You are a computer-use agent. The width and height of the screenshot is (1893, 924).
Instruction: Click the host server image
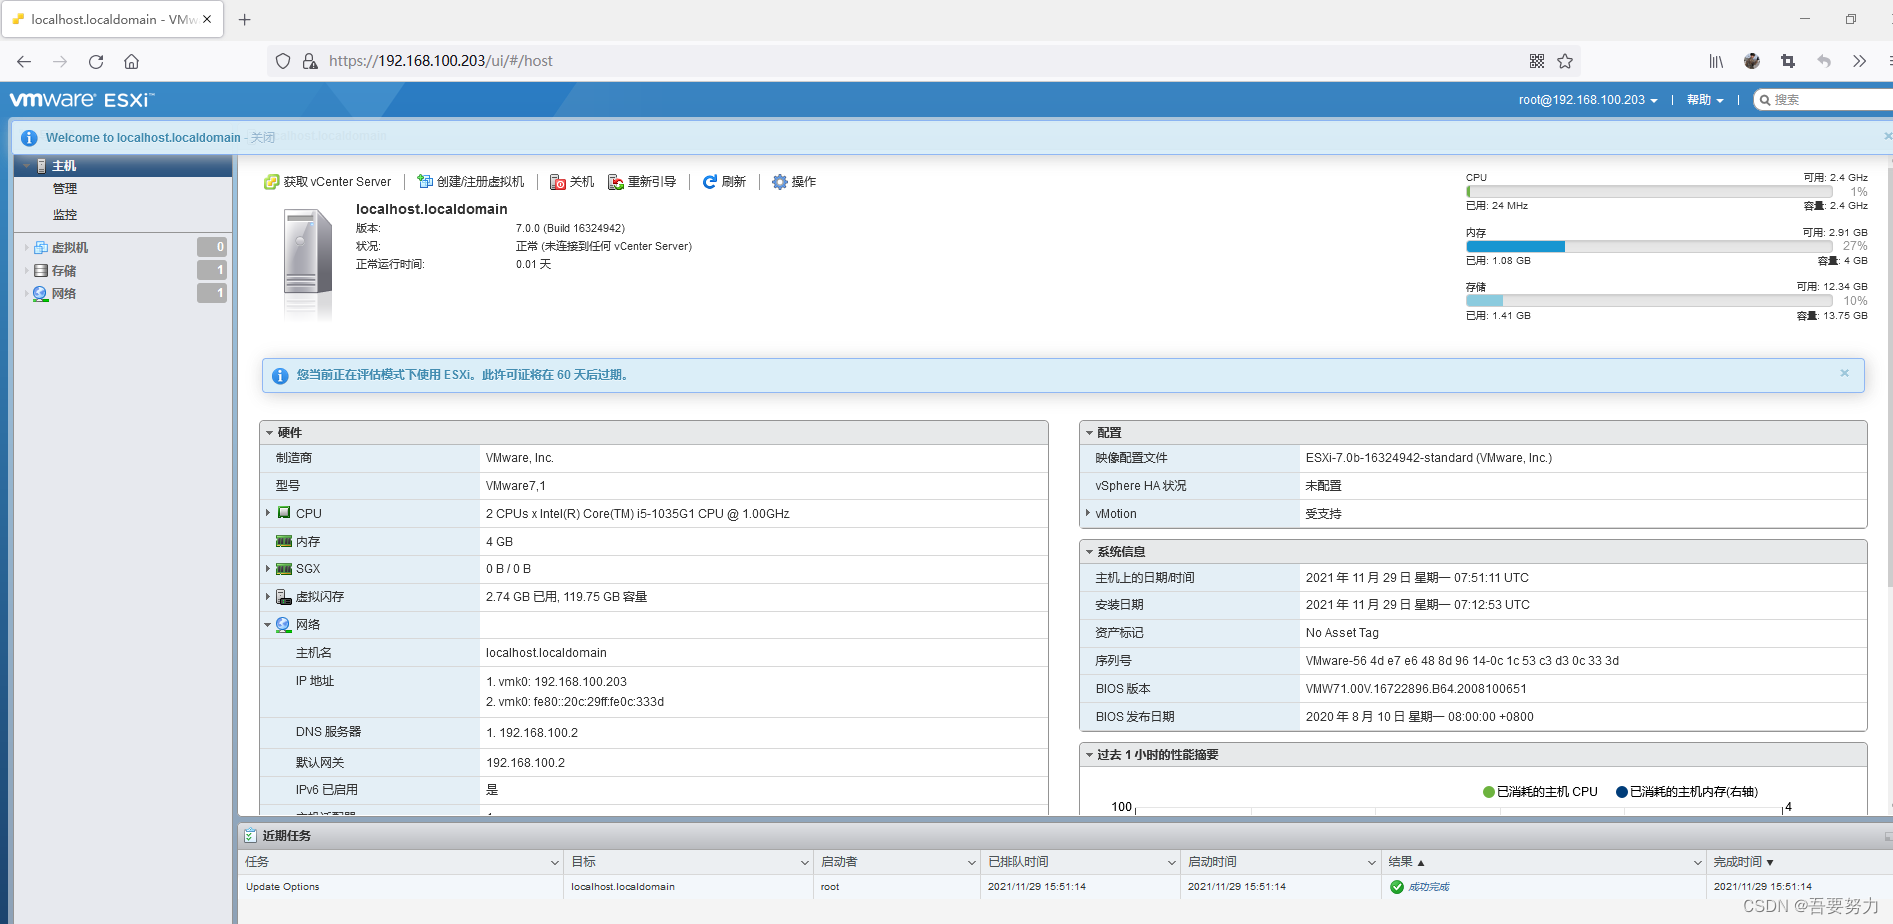[x=307, y=262]
